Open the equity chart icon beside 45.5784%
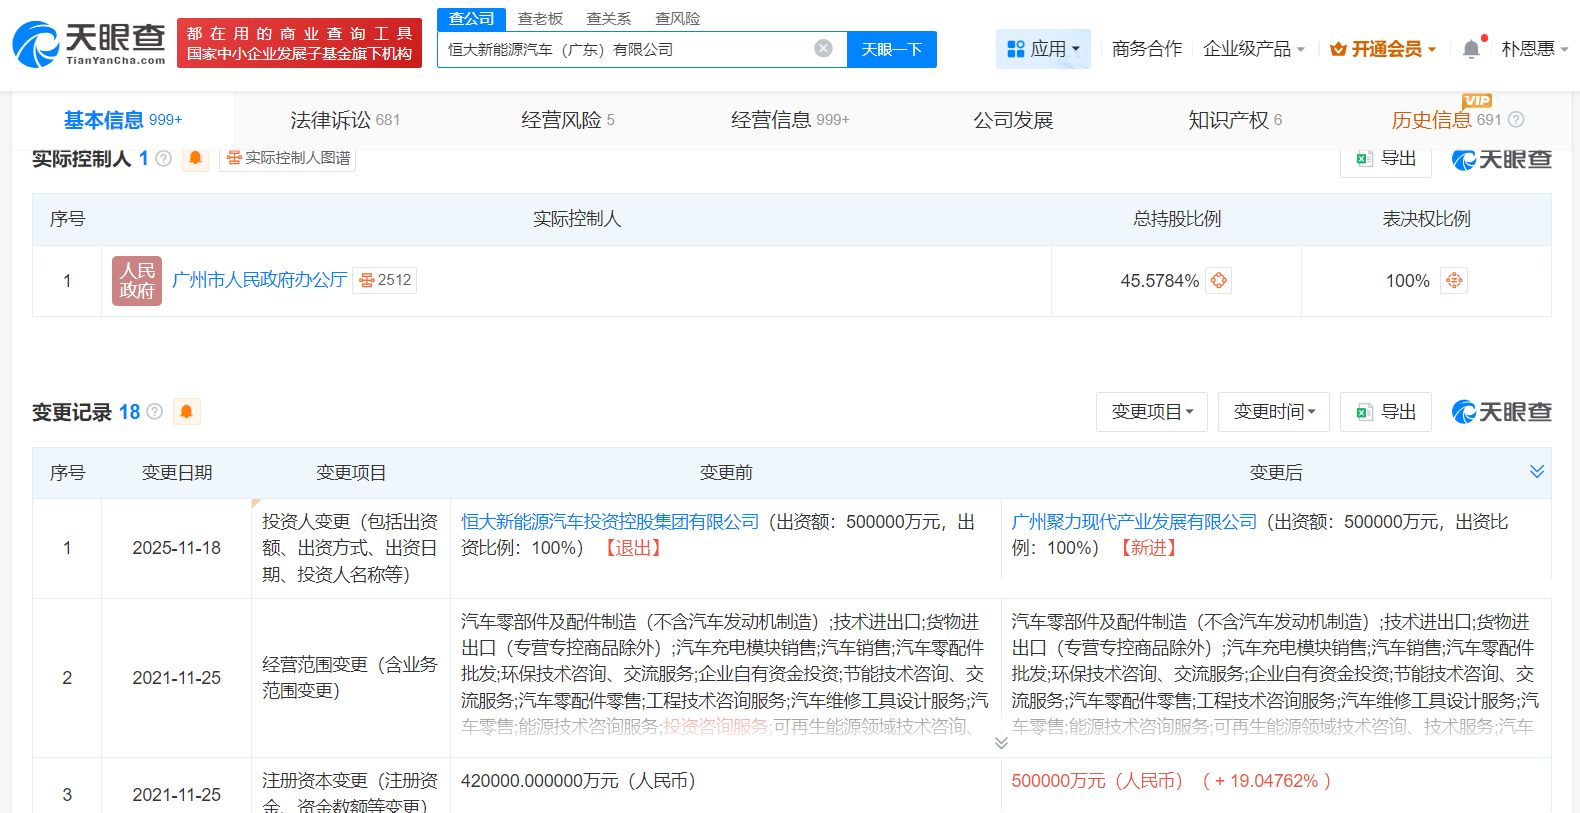 pos(1218,281)
